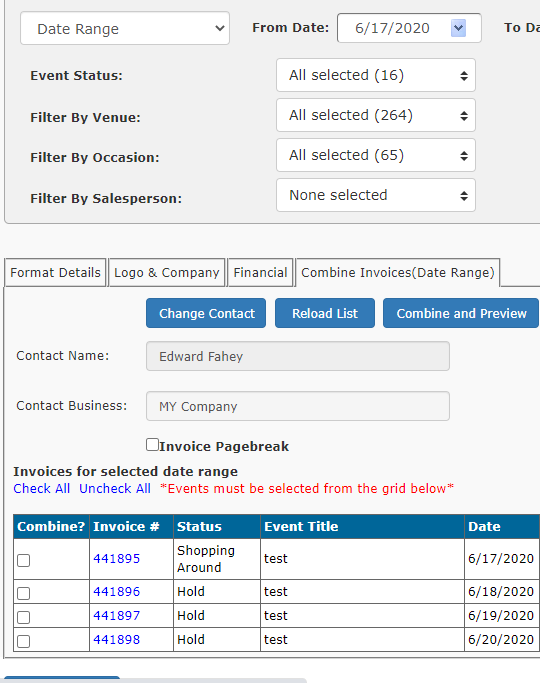
Task: Expand the Event Status multiselect
Action: 376,75
